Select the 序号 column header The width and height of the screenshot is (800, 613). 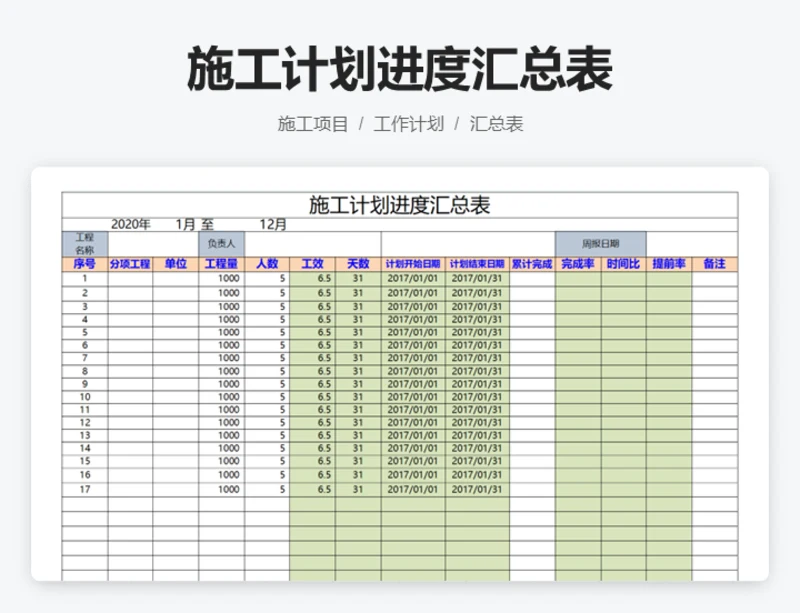[x=85, y=264]
